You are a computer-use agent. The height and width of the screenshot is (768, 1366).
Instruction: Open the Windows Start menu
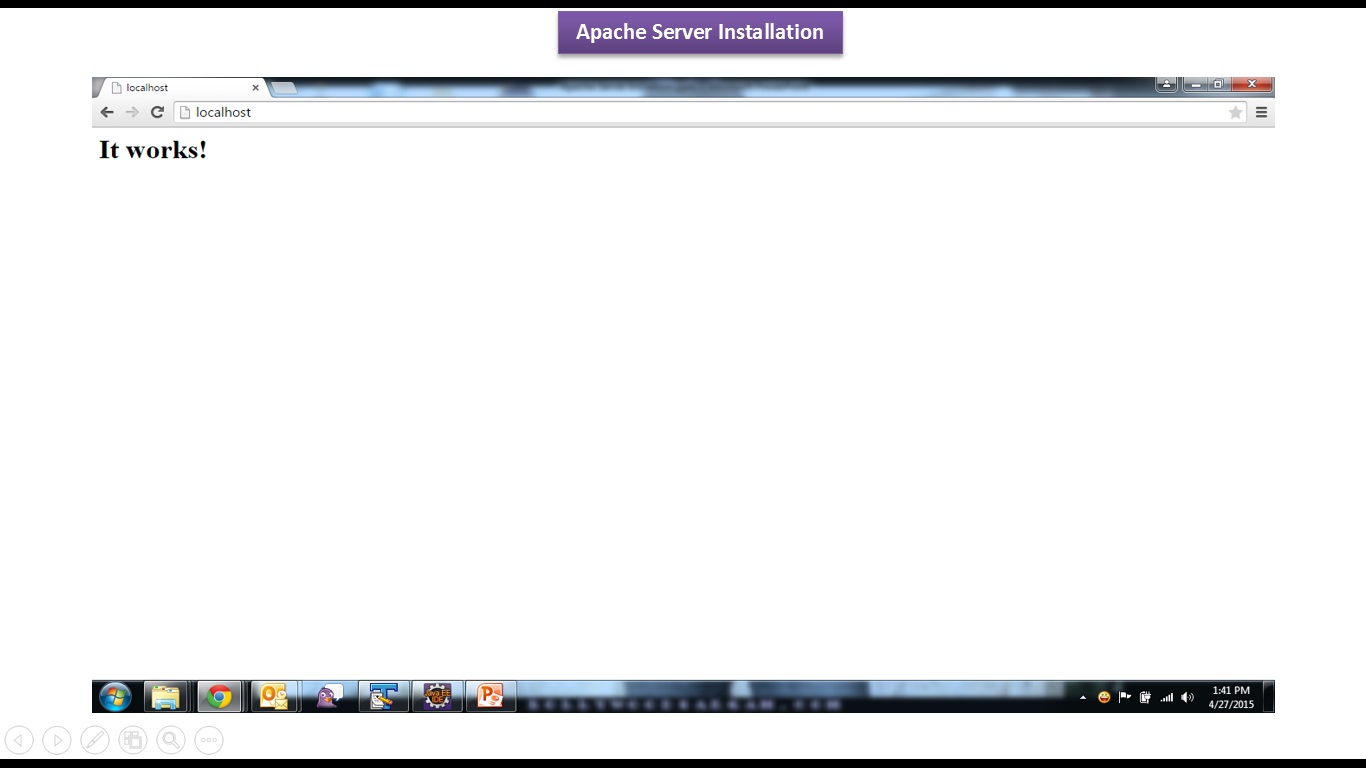coord(115,696)
